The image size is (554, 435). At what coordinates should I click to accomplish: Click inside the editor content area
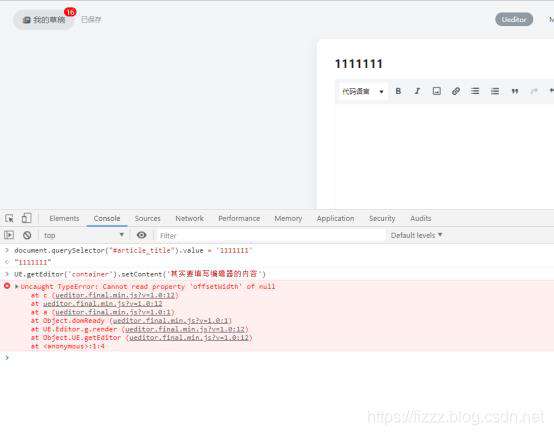coord(444,156)
